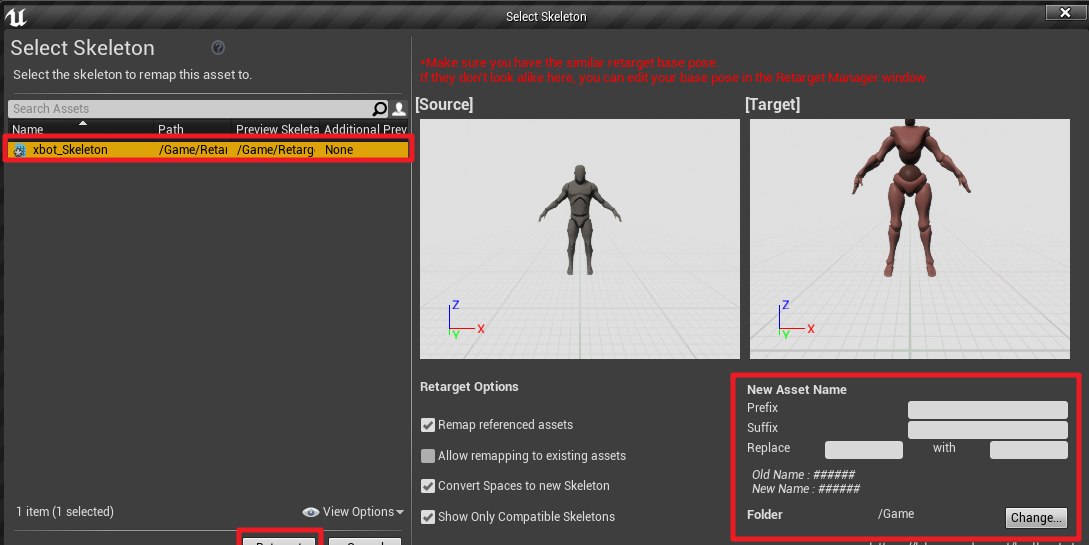Open the View Options dropdown
The width and height of the screenshot is (1089, 545).
(363, 512)
